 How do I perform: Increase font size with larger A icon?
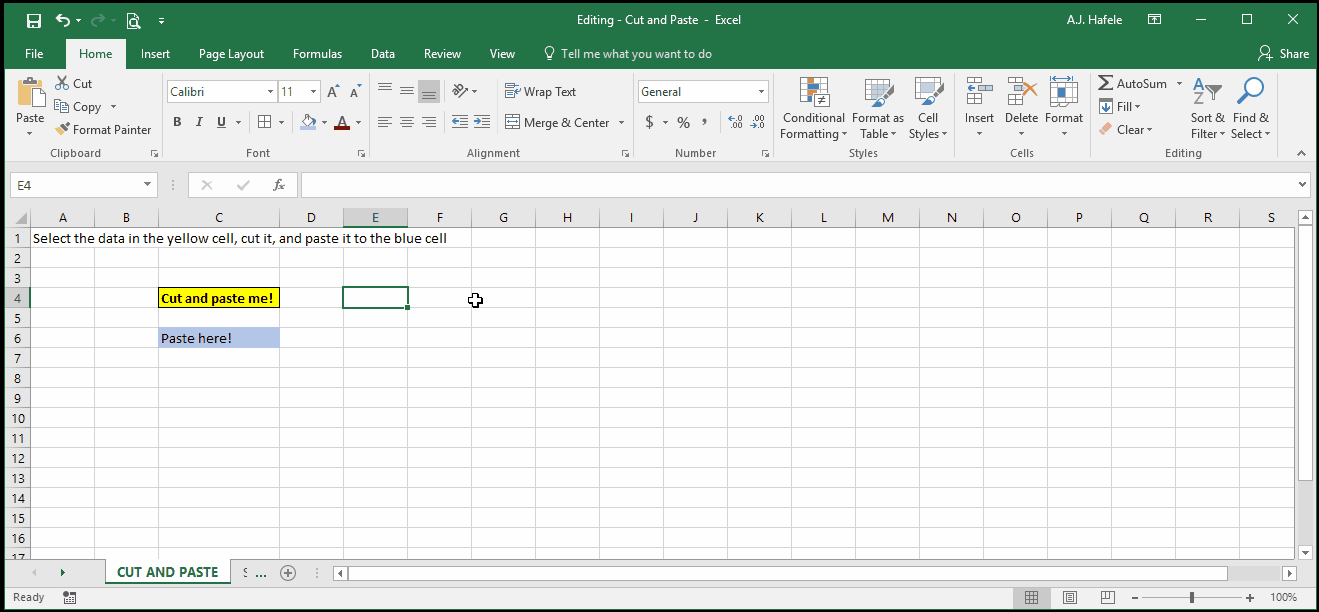333,91
